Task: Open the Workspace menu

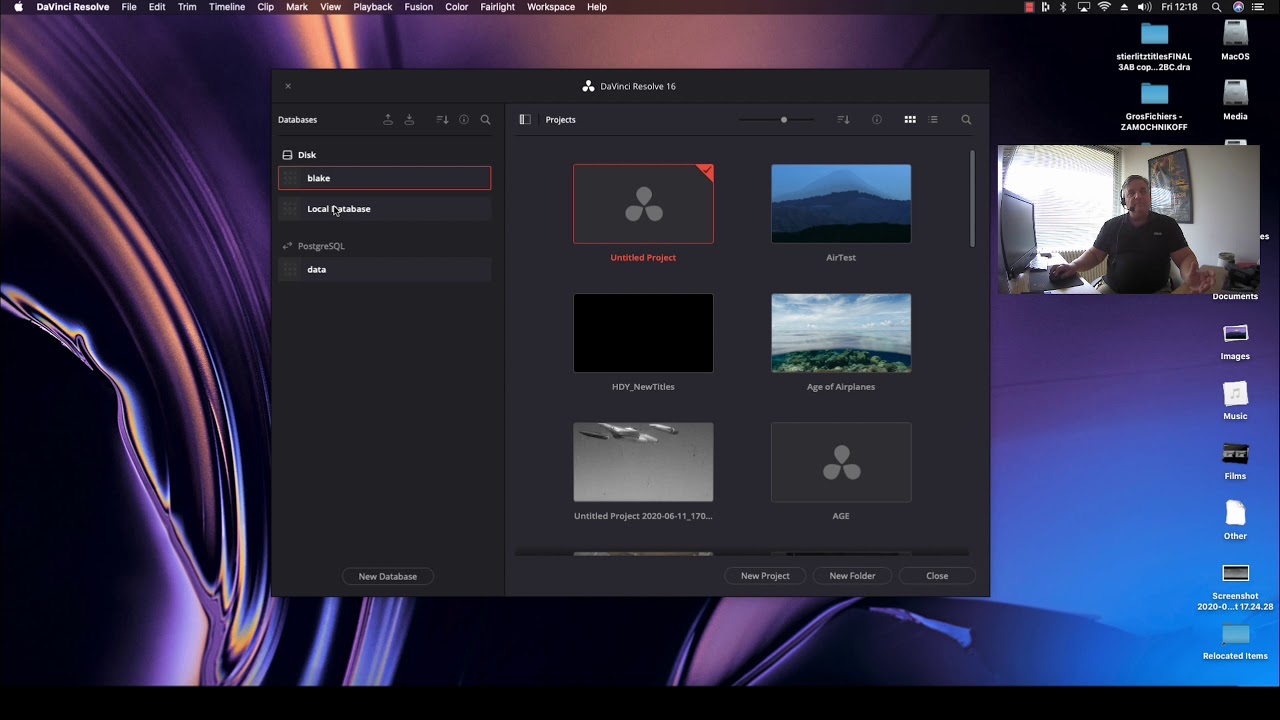Action: (551, 7)
